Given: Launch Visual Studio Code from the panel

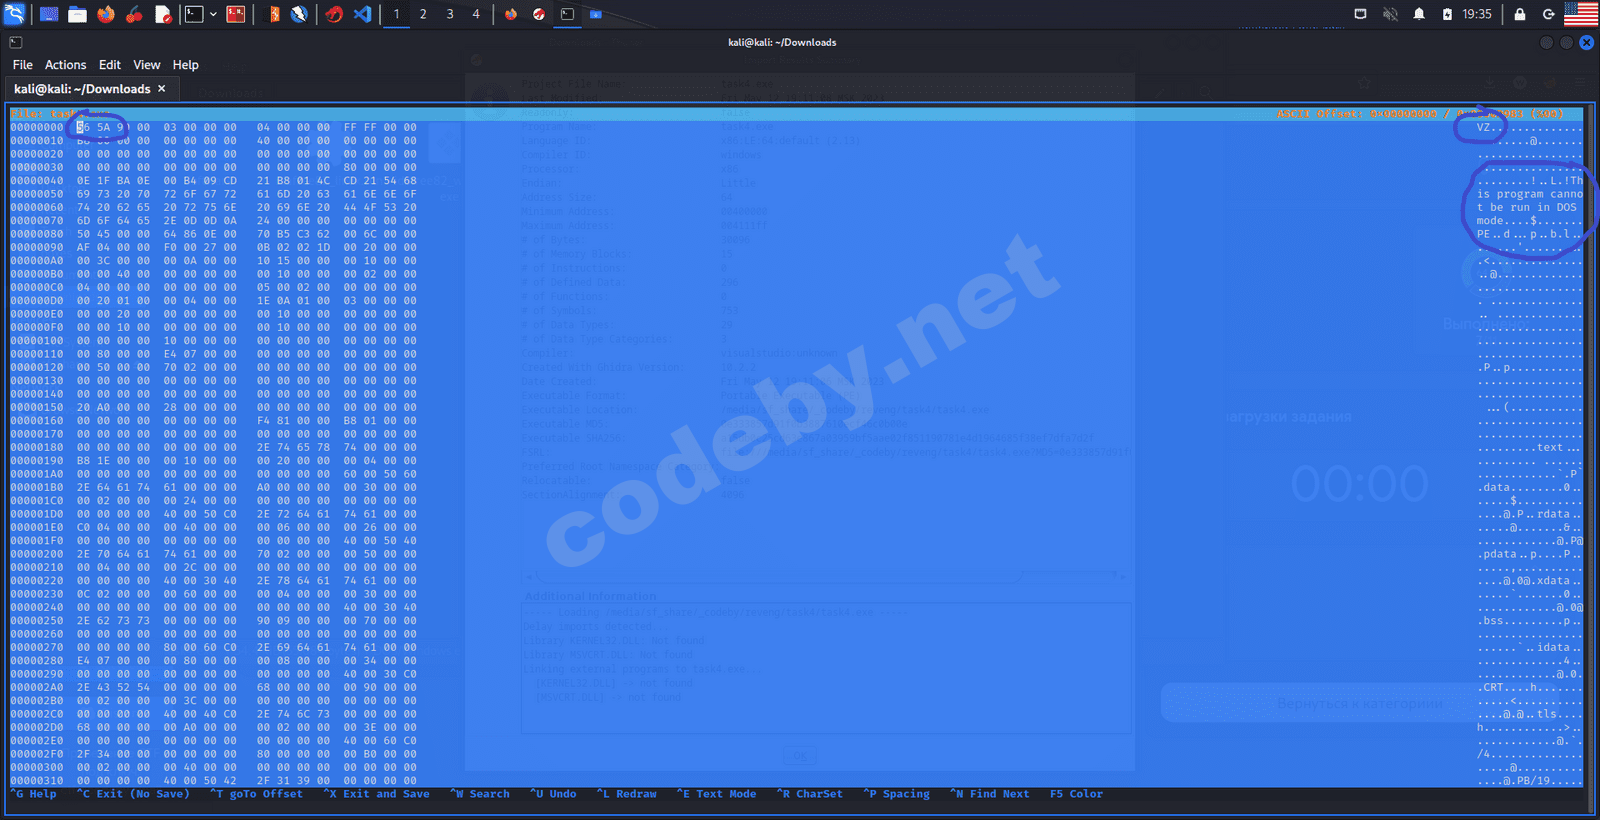Looking at the screenshot, I should tap(363, 14).
